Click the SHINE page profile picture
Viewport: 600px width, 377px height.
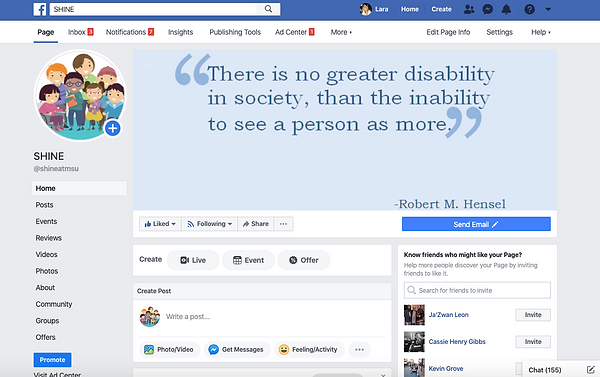(80, 95)
